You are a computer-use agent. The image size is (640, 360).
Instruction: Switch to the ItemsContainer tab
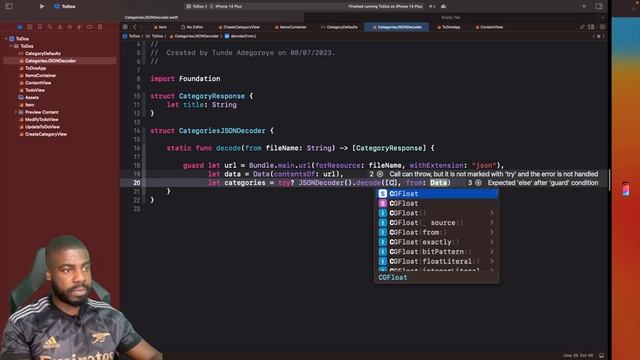[291, 27]
